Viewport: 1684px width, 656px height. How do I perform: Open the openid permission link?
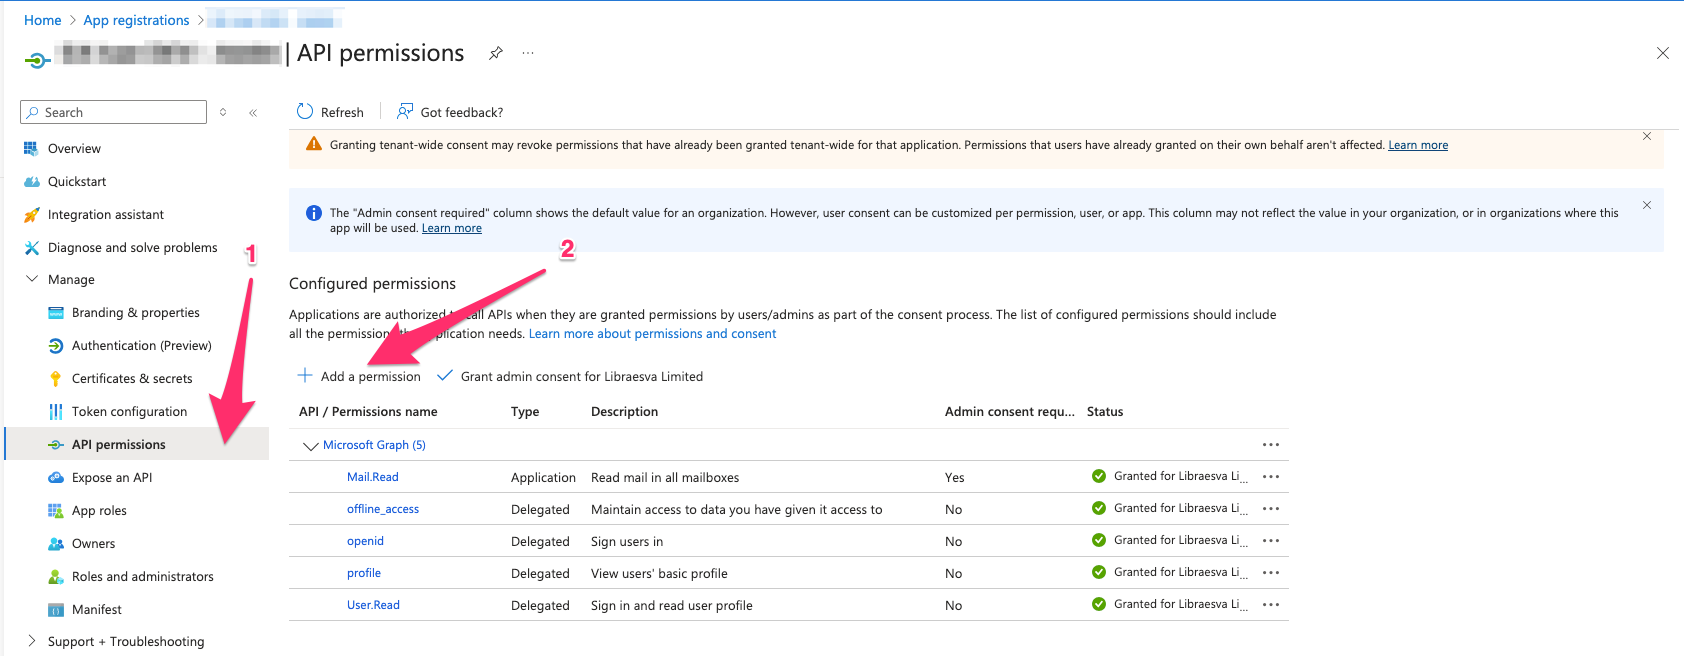[365, 541]
